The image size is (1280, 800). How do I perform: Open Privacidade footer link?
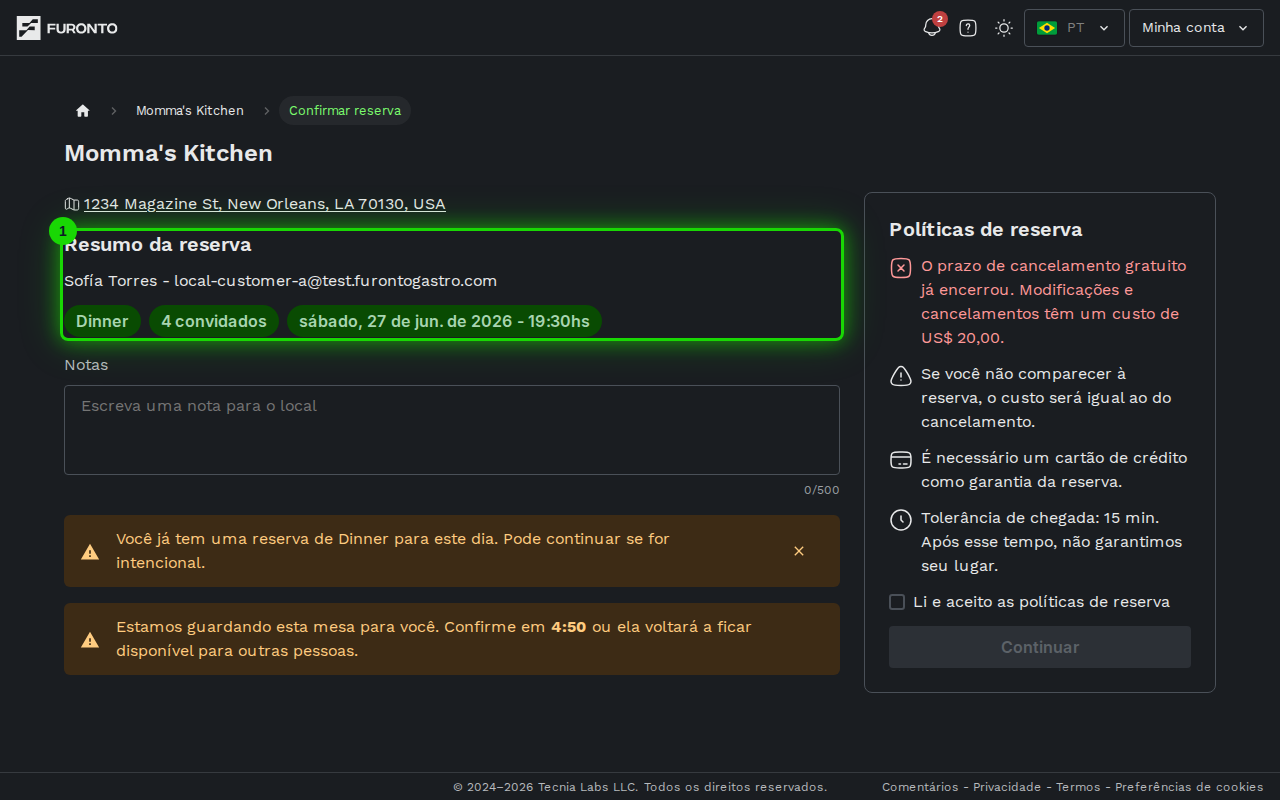[x=1007, y=787]
